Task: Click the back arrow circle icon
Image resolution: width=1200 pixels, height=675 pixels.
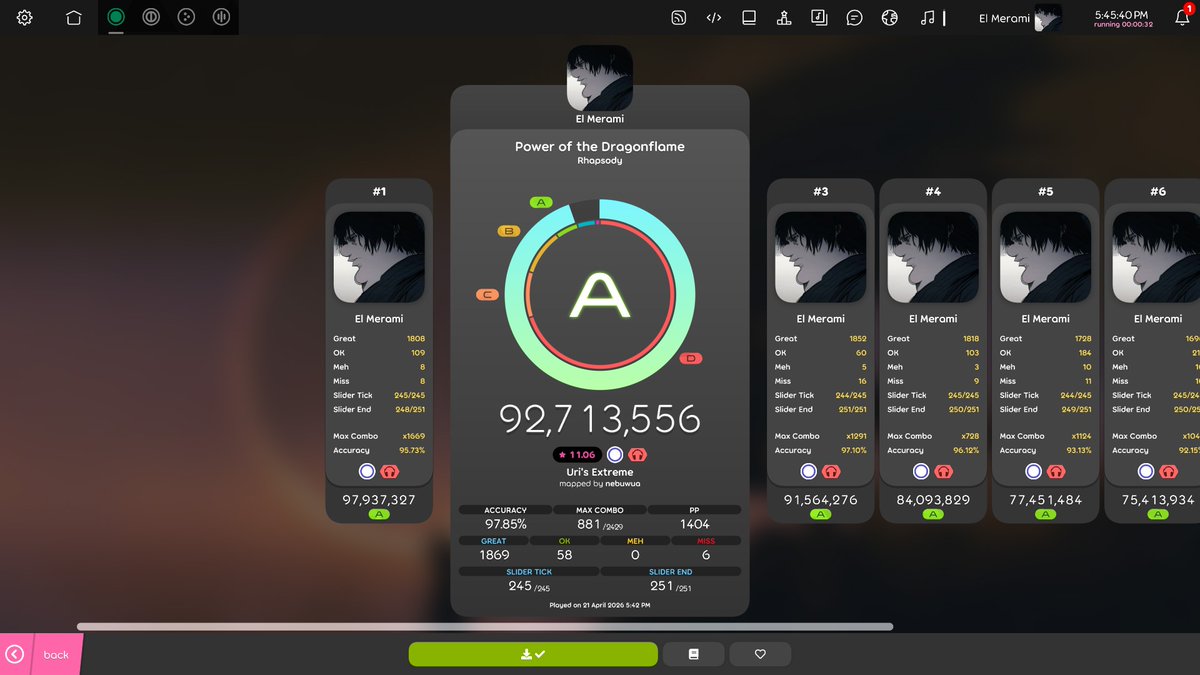Action: click(x=14, y=654)
